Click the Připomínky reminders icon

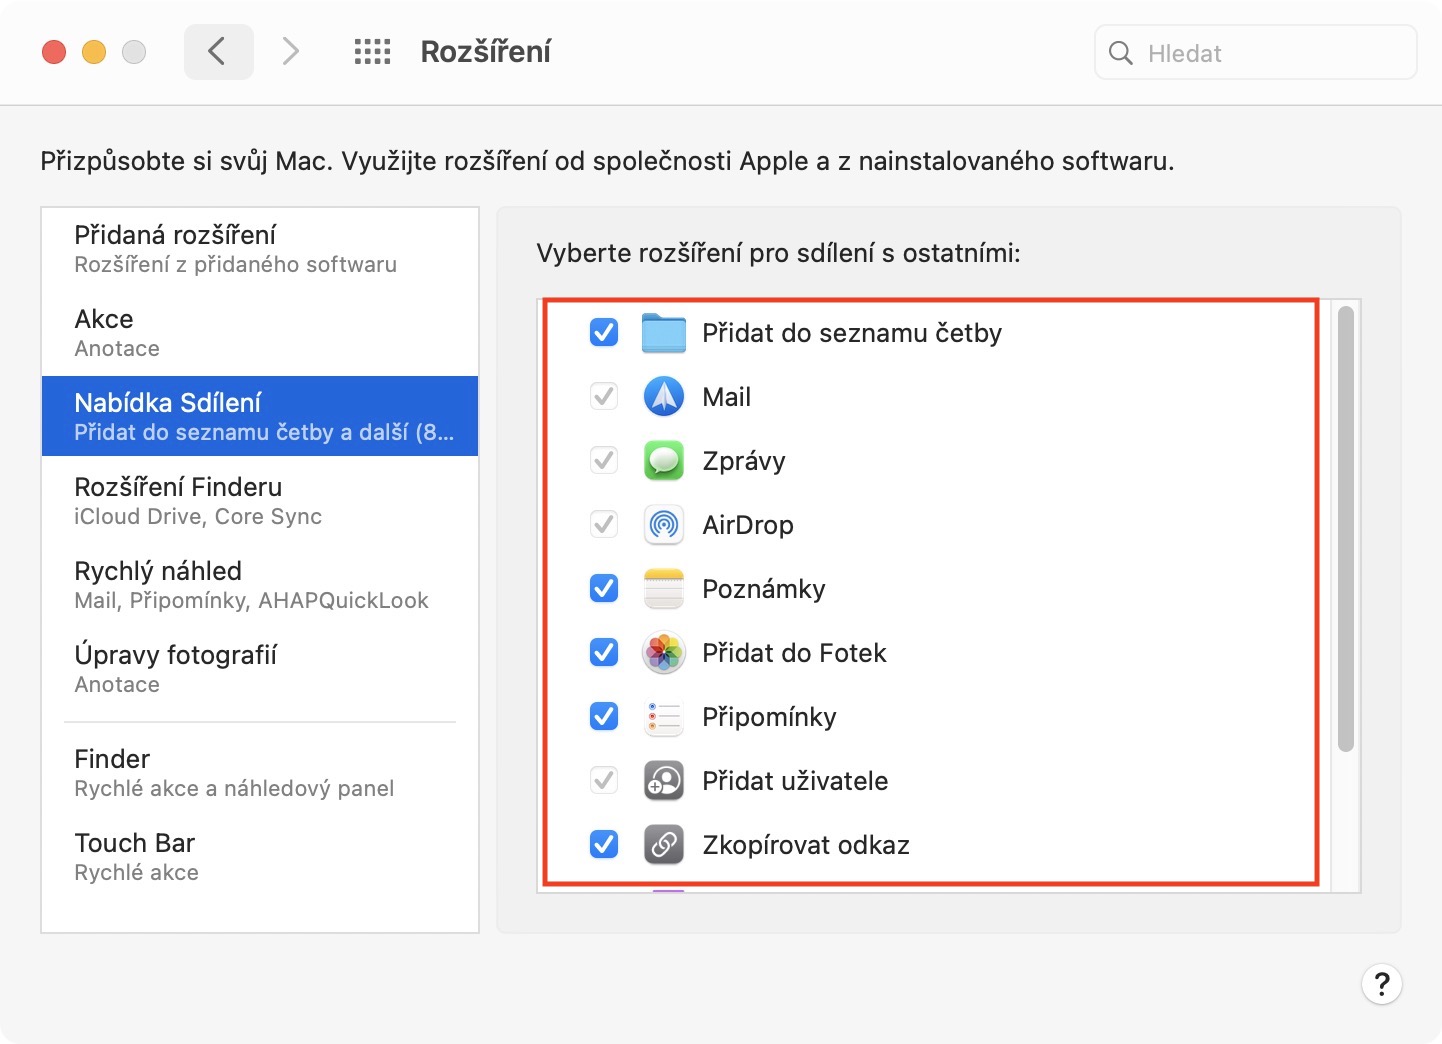[663, 717]
